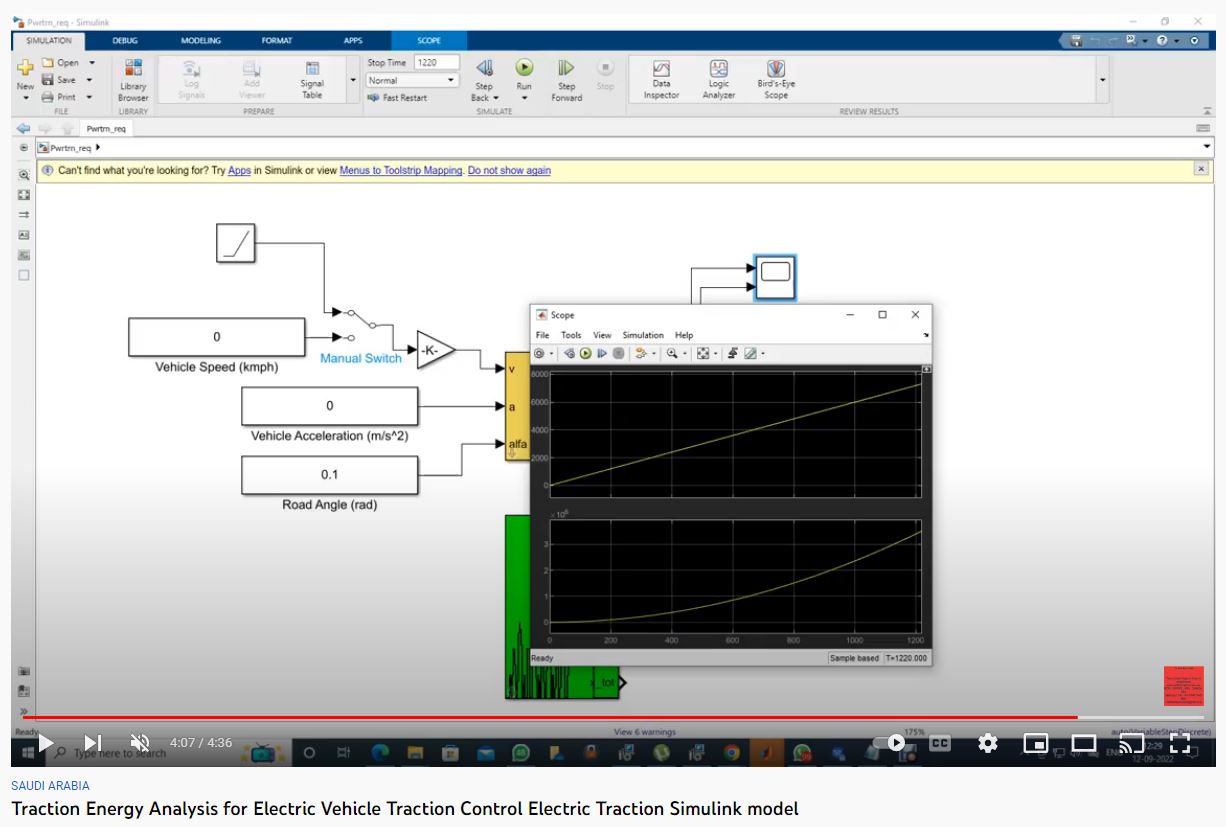Click the Stop Time input field
This screenshot has width=1226, height=827.
pos(436,62)
